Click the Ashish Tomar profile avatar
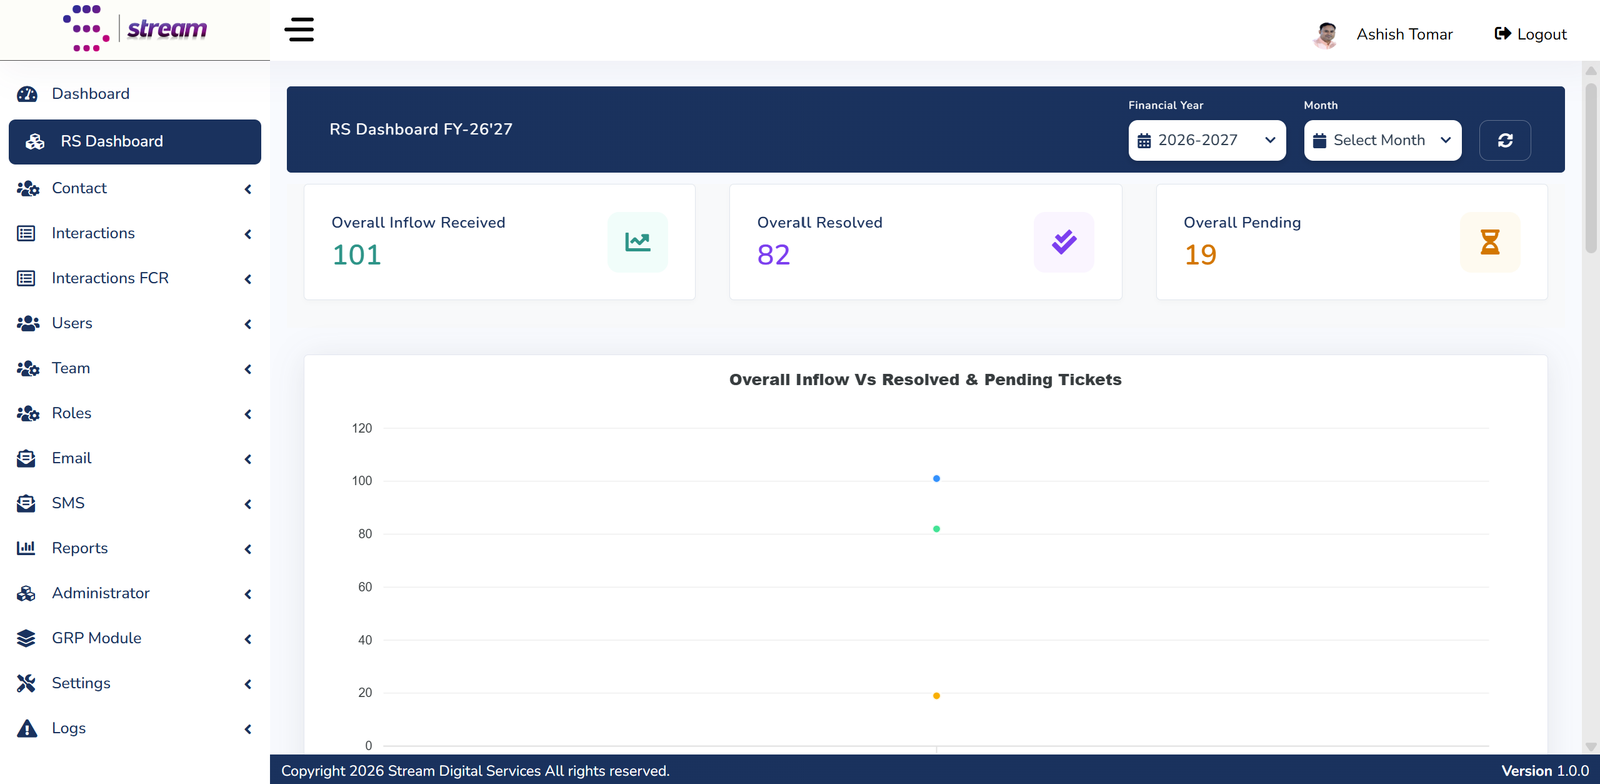 [1326, 35]
